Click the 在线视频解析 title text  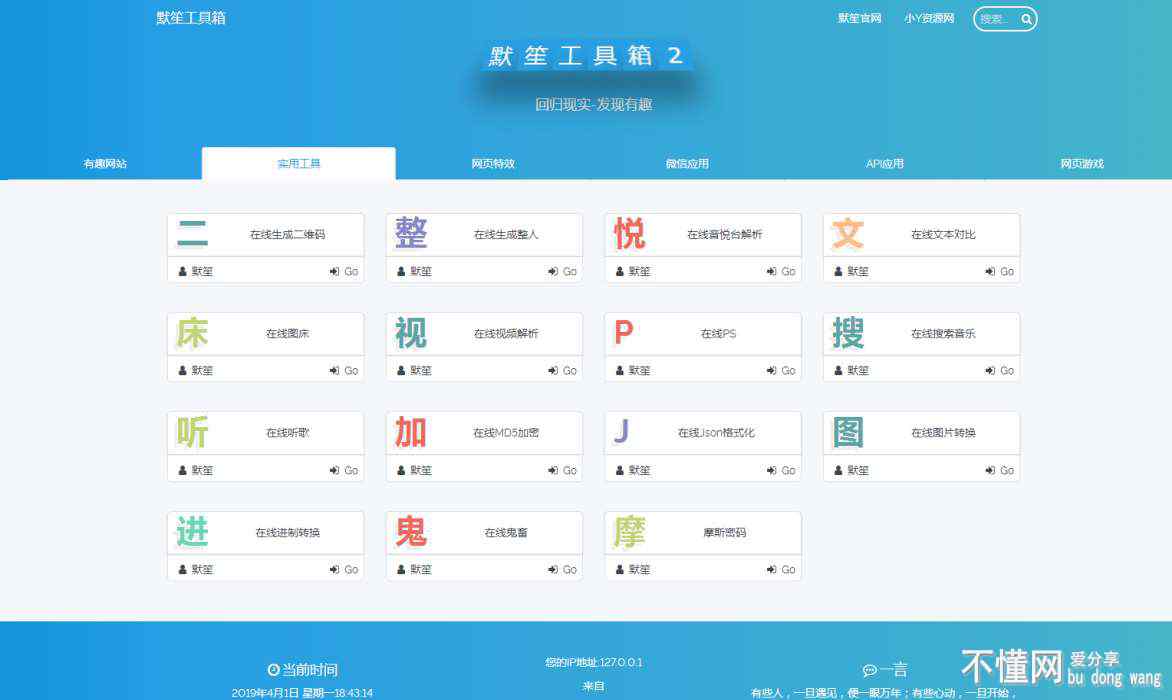point(506,334)
